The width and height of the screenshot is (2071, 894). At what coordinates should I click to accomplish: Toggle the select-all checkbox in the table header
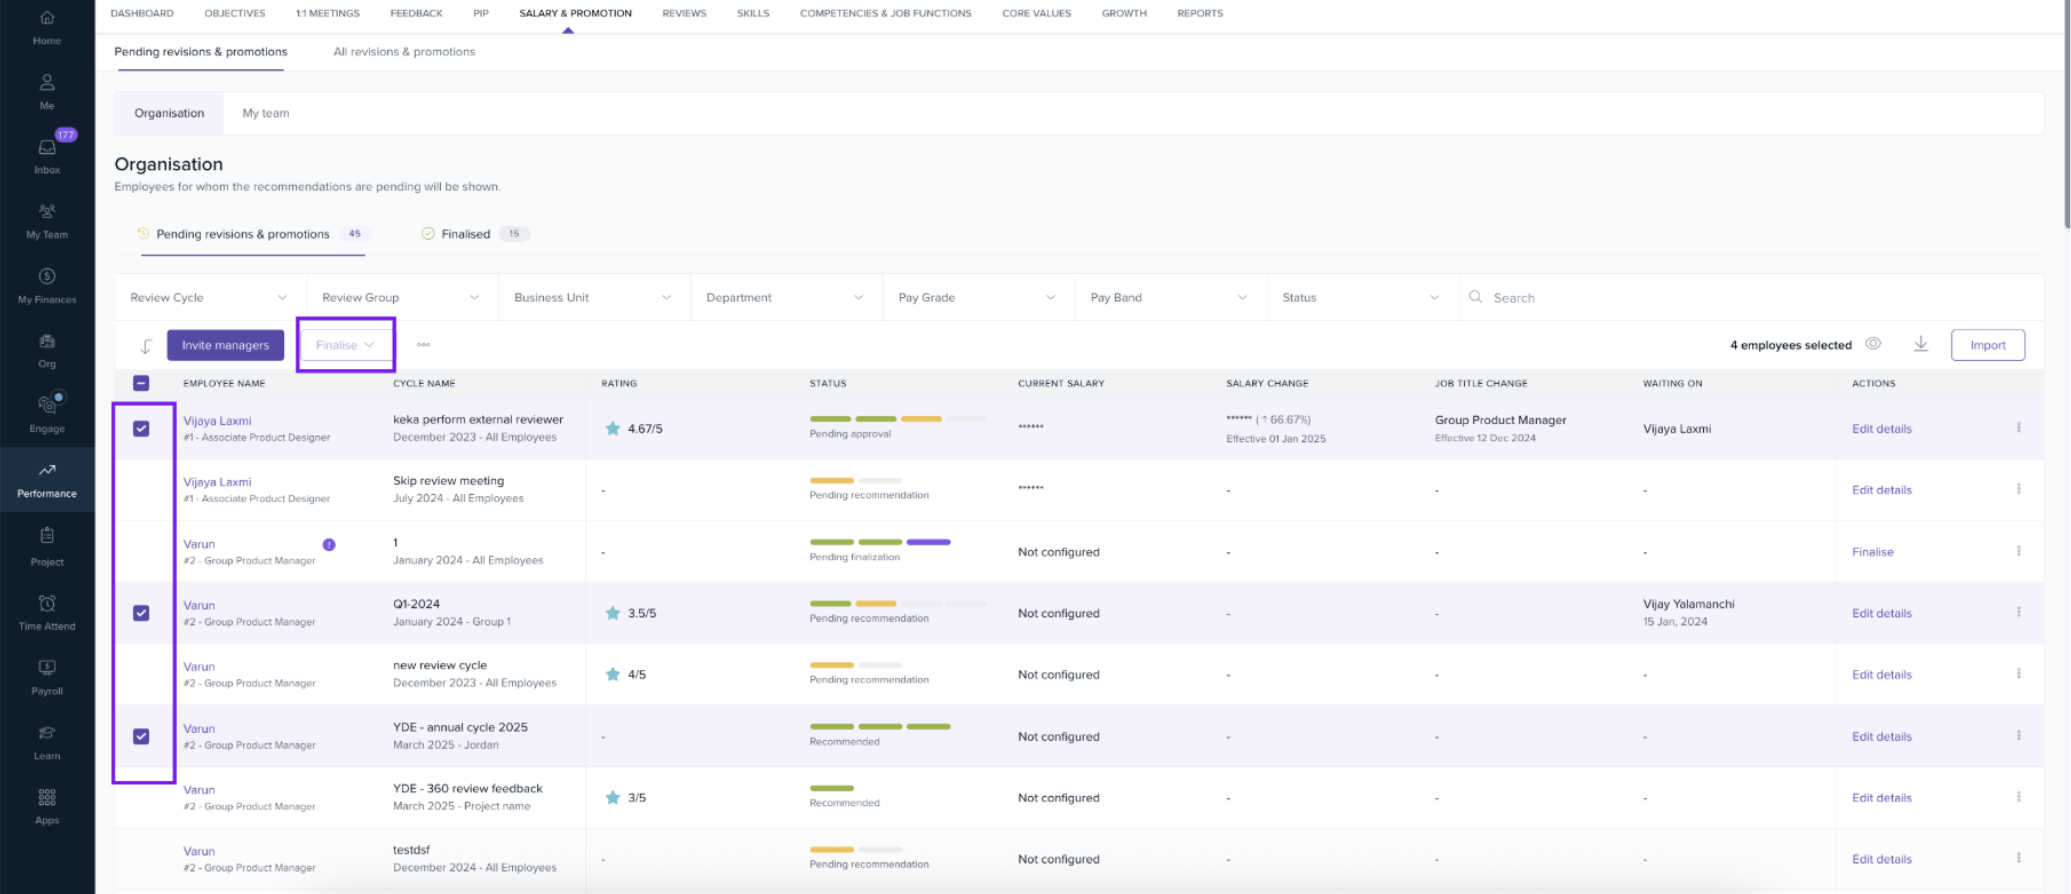[141, 383]
